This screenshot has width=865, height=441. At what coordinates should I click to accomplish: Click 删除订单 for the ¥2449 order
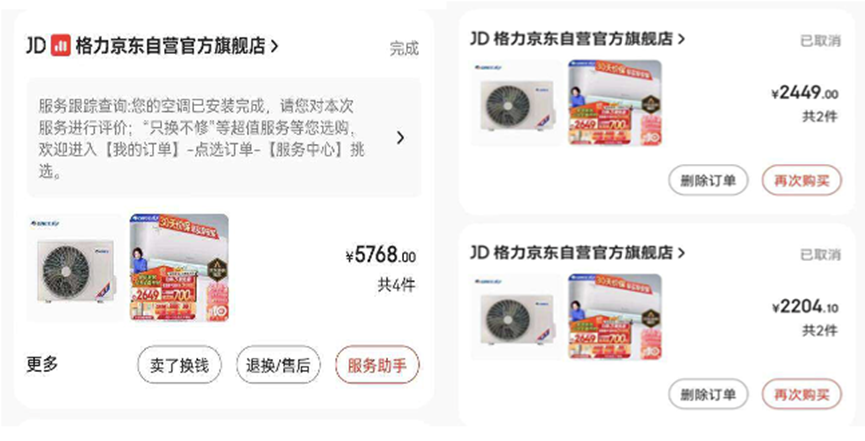click(708, 180)
